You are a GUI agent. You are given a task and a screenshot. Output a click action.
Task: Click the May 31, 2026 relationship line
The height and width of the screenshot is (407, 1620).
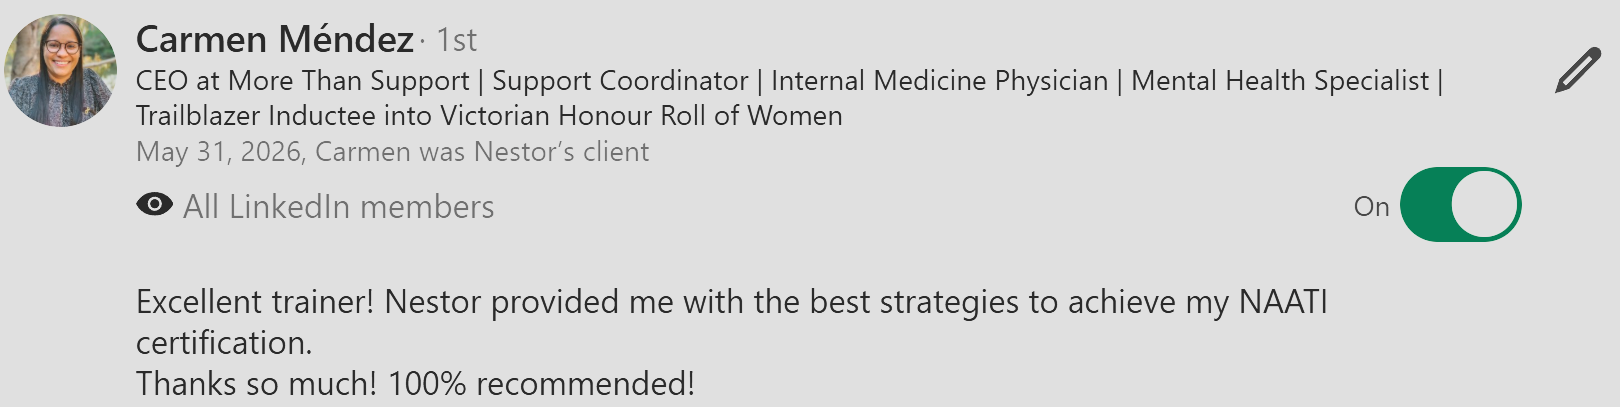(392, 152)
